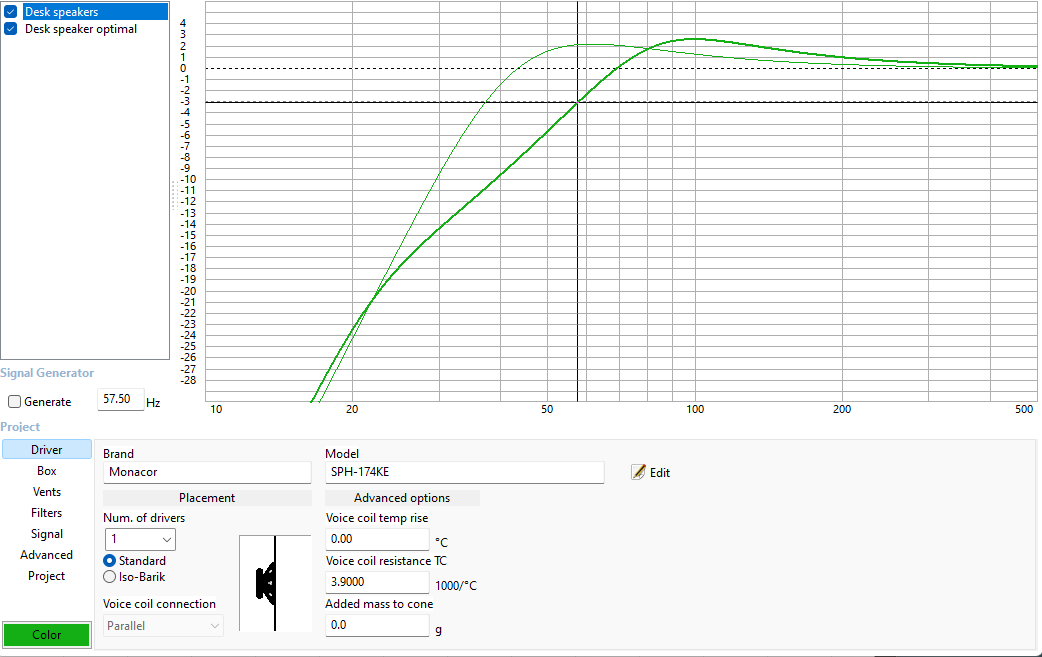Viewport: 1042px width, 657px height.
Task: Uncheck the Desk speakers checkbox
Action: pyautogui.click(x=11, y=12)
